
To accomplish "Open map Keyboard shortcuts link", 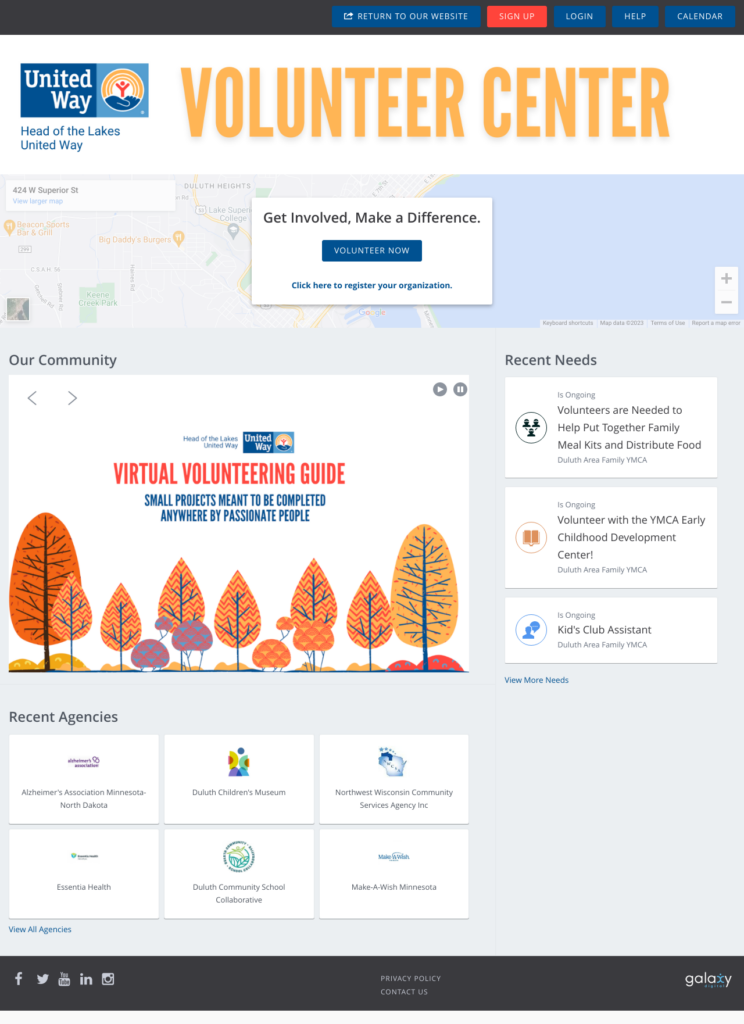I will 568,323.
